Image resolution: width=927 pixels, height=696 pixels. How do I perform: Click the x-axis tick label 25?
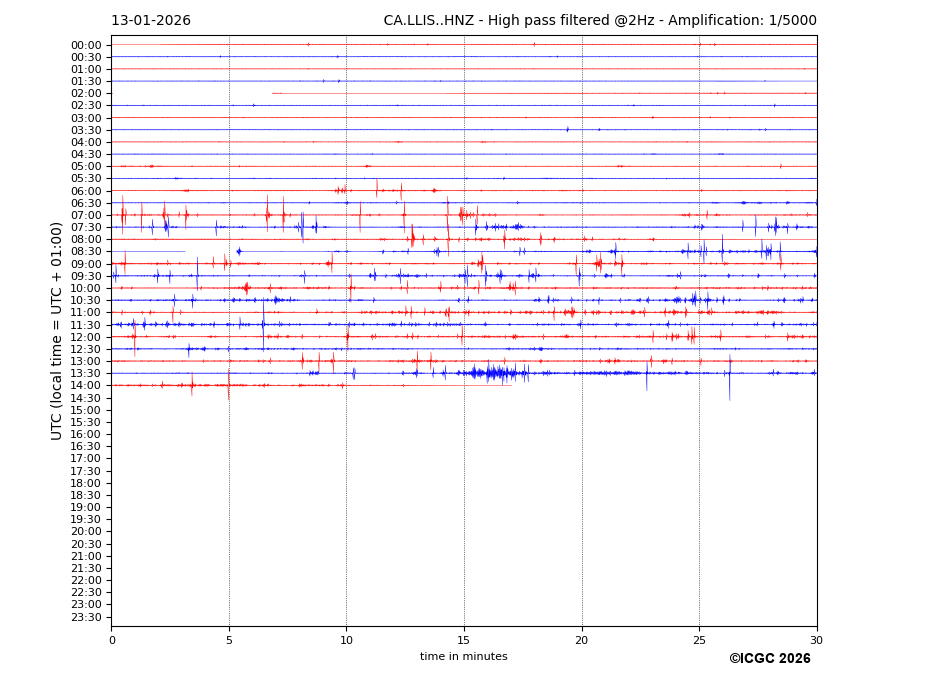click(x=699, y=640)
